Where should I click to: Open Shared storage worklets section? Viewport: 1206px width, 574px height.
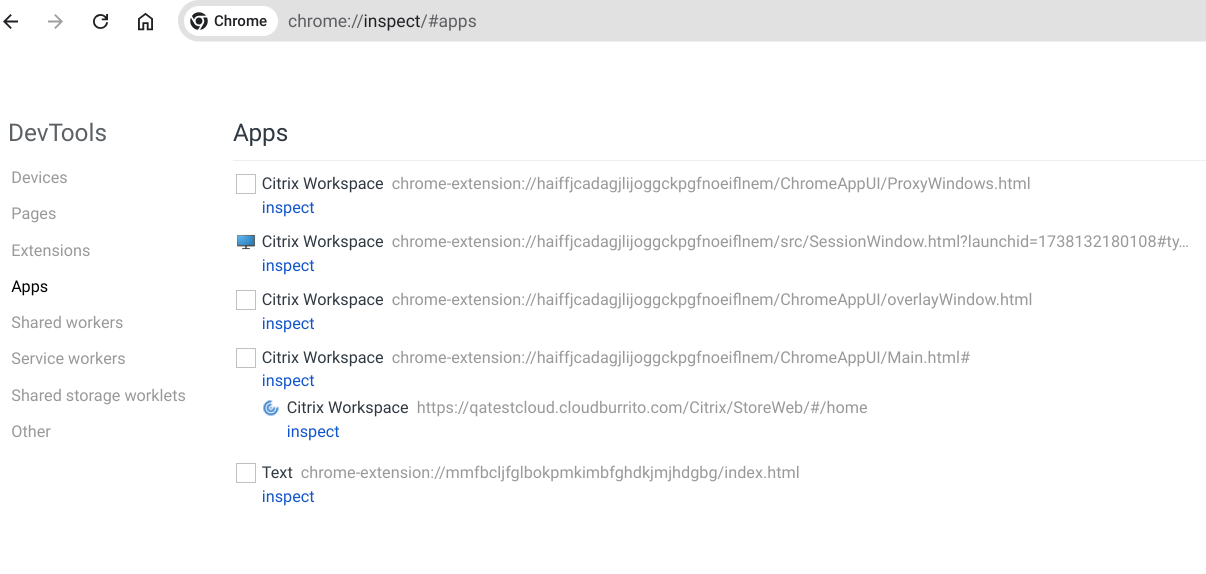click(x=98, y=396)
